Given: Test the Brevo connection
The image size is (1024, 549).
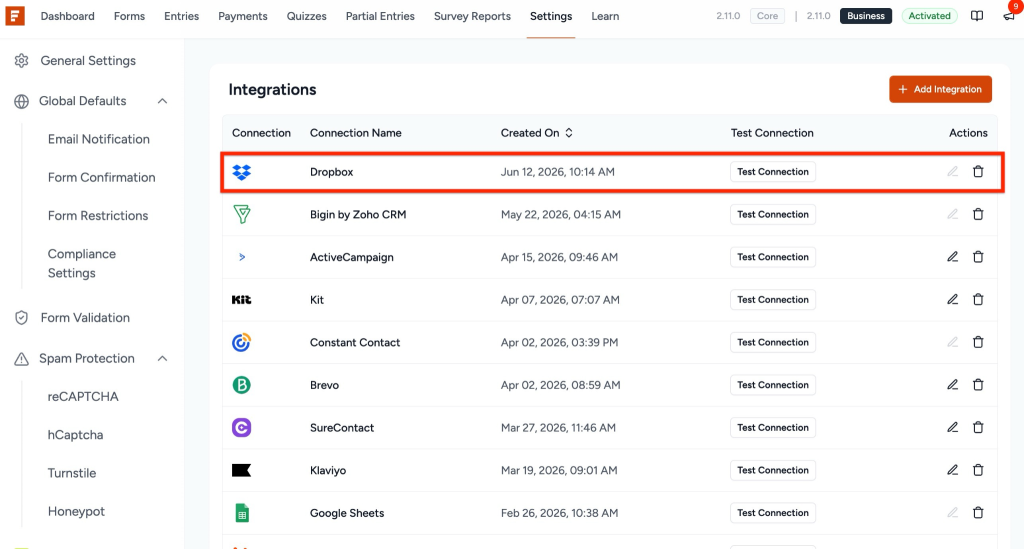Looking at the screenshot, I should coord(773,385).
